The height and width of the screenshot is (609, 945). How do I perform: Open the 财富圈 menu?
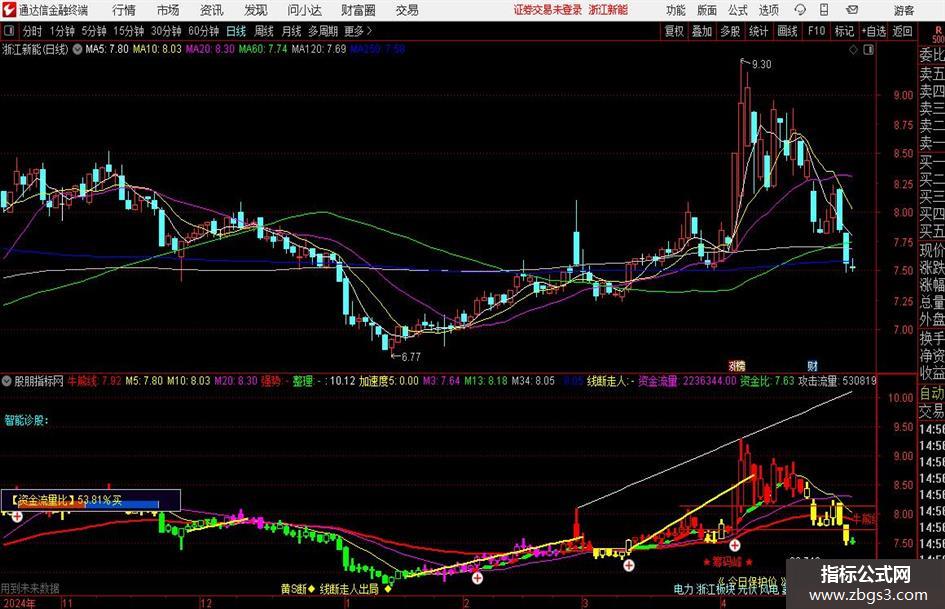click(358, 10)
